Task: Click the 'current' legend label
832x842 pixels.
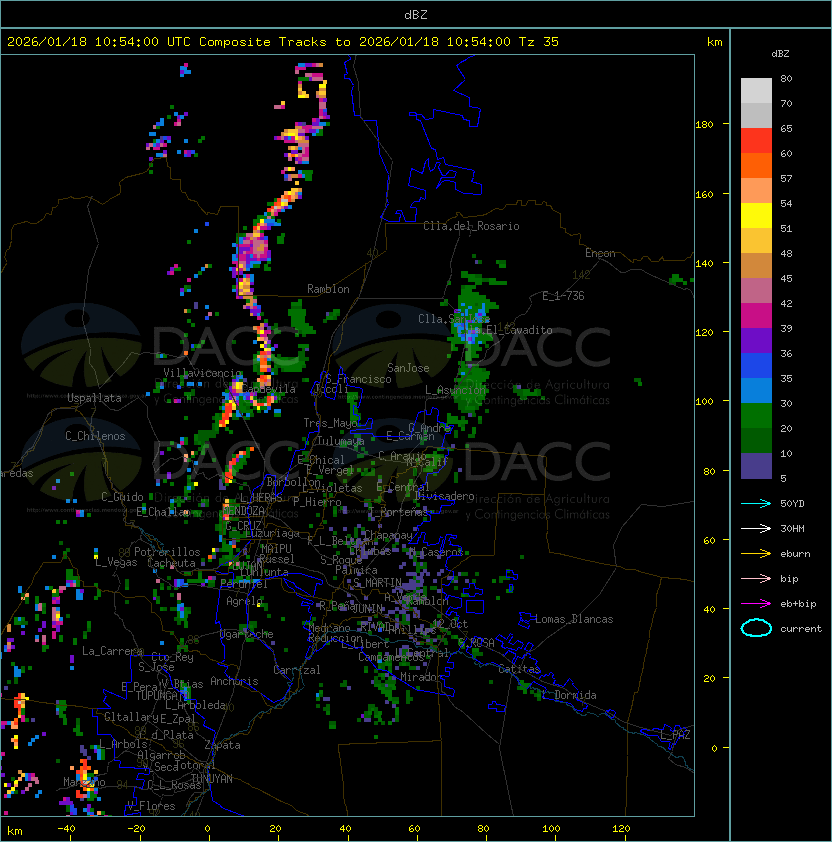Action: click(801, 629)
